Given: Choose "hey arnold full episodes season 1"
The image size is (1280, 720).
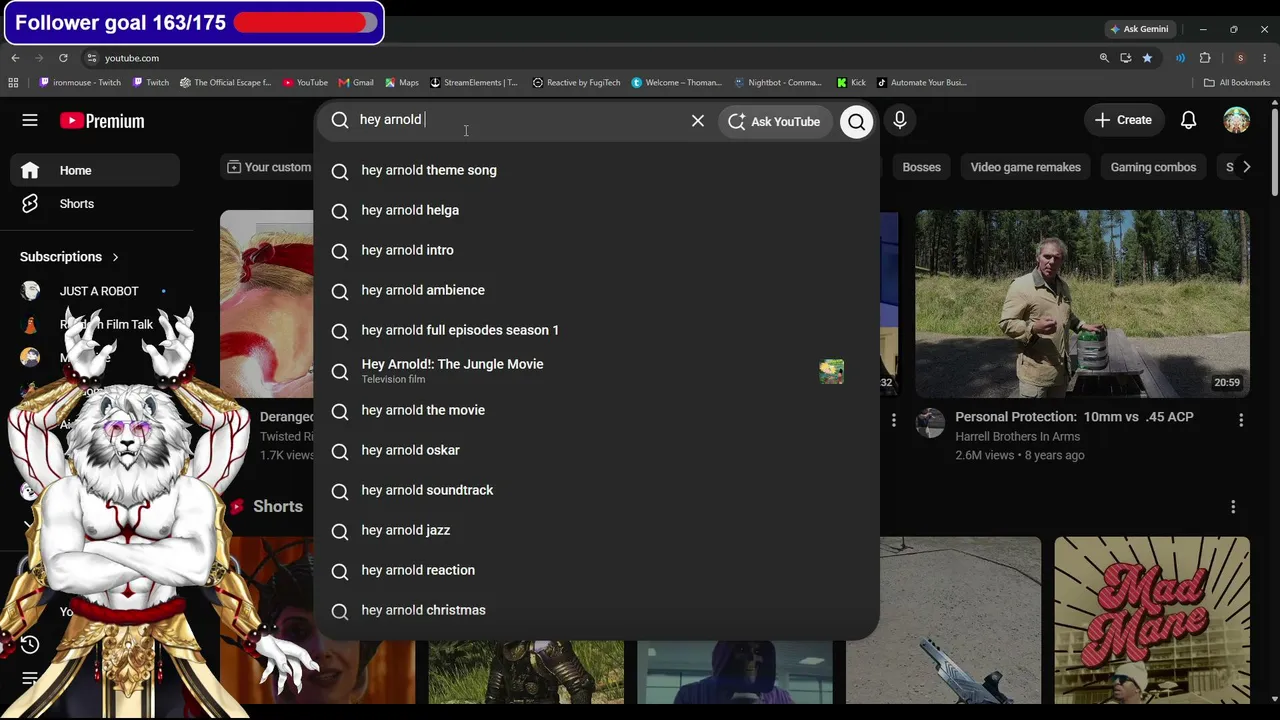Looking at the screenshot, I should (596, 330).
